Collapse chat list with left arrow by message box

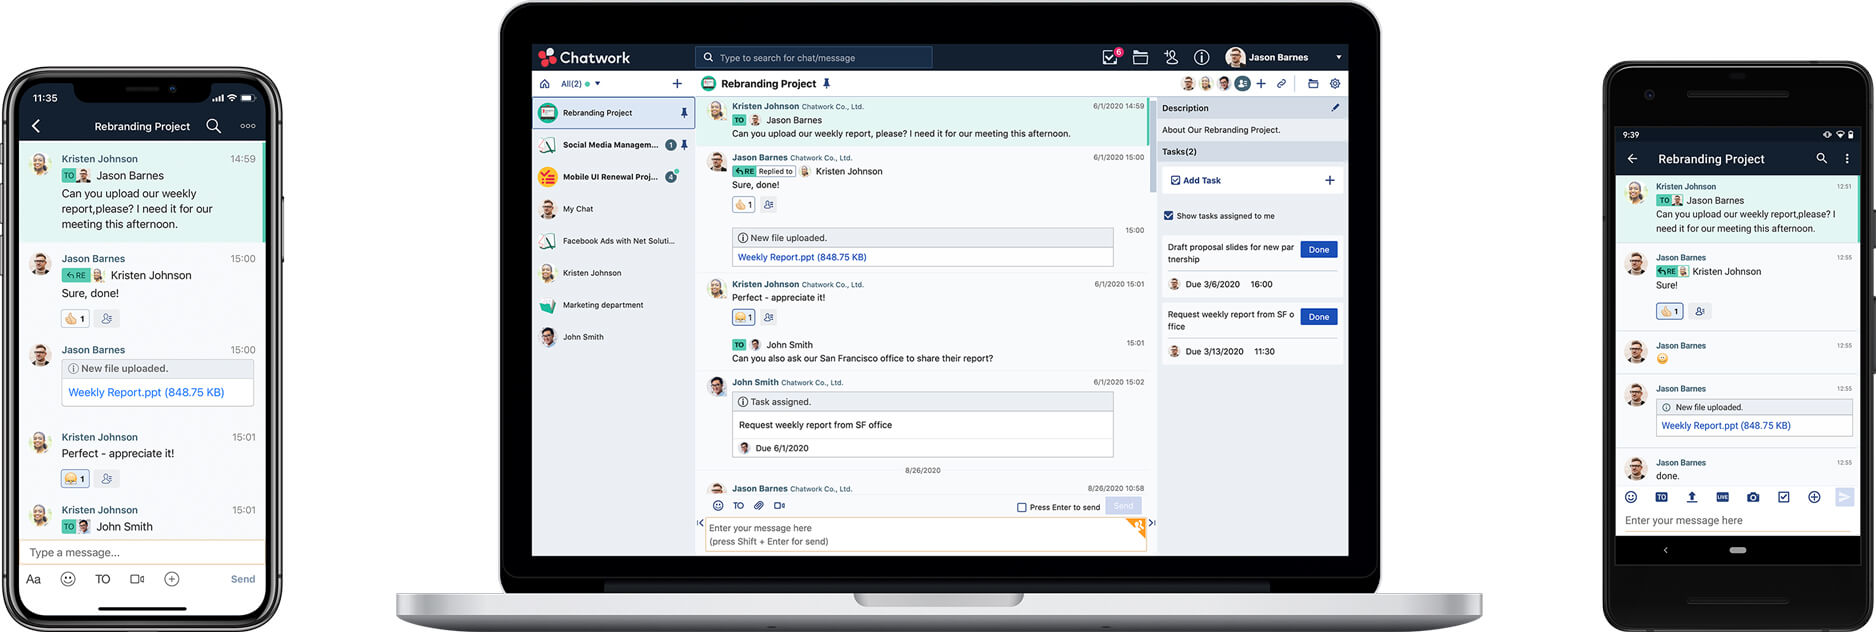(700, 522)
